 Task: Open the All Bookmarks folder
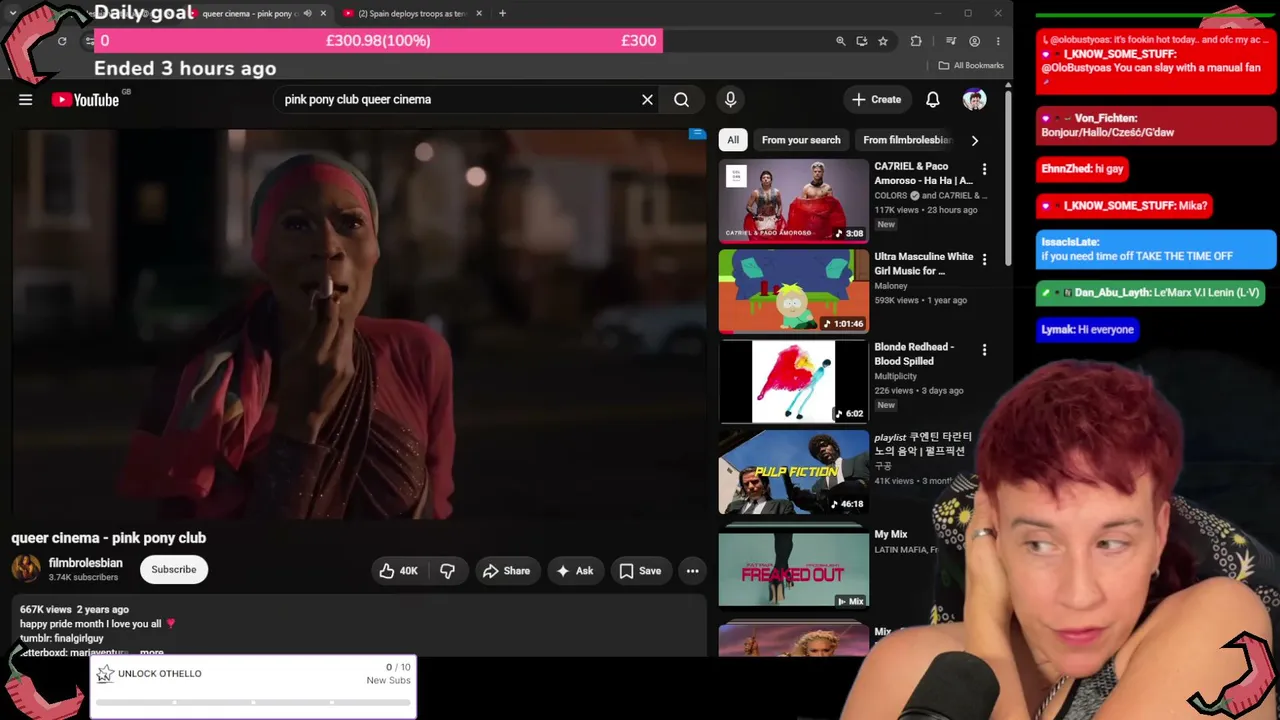coord(971,66)
